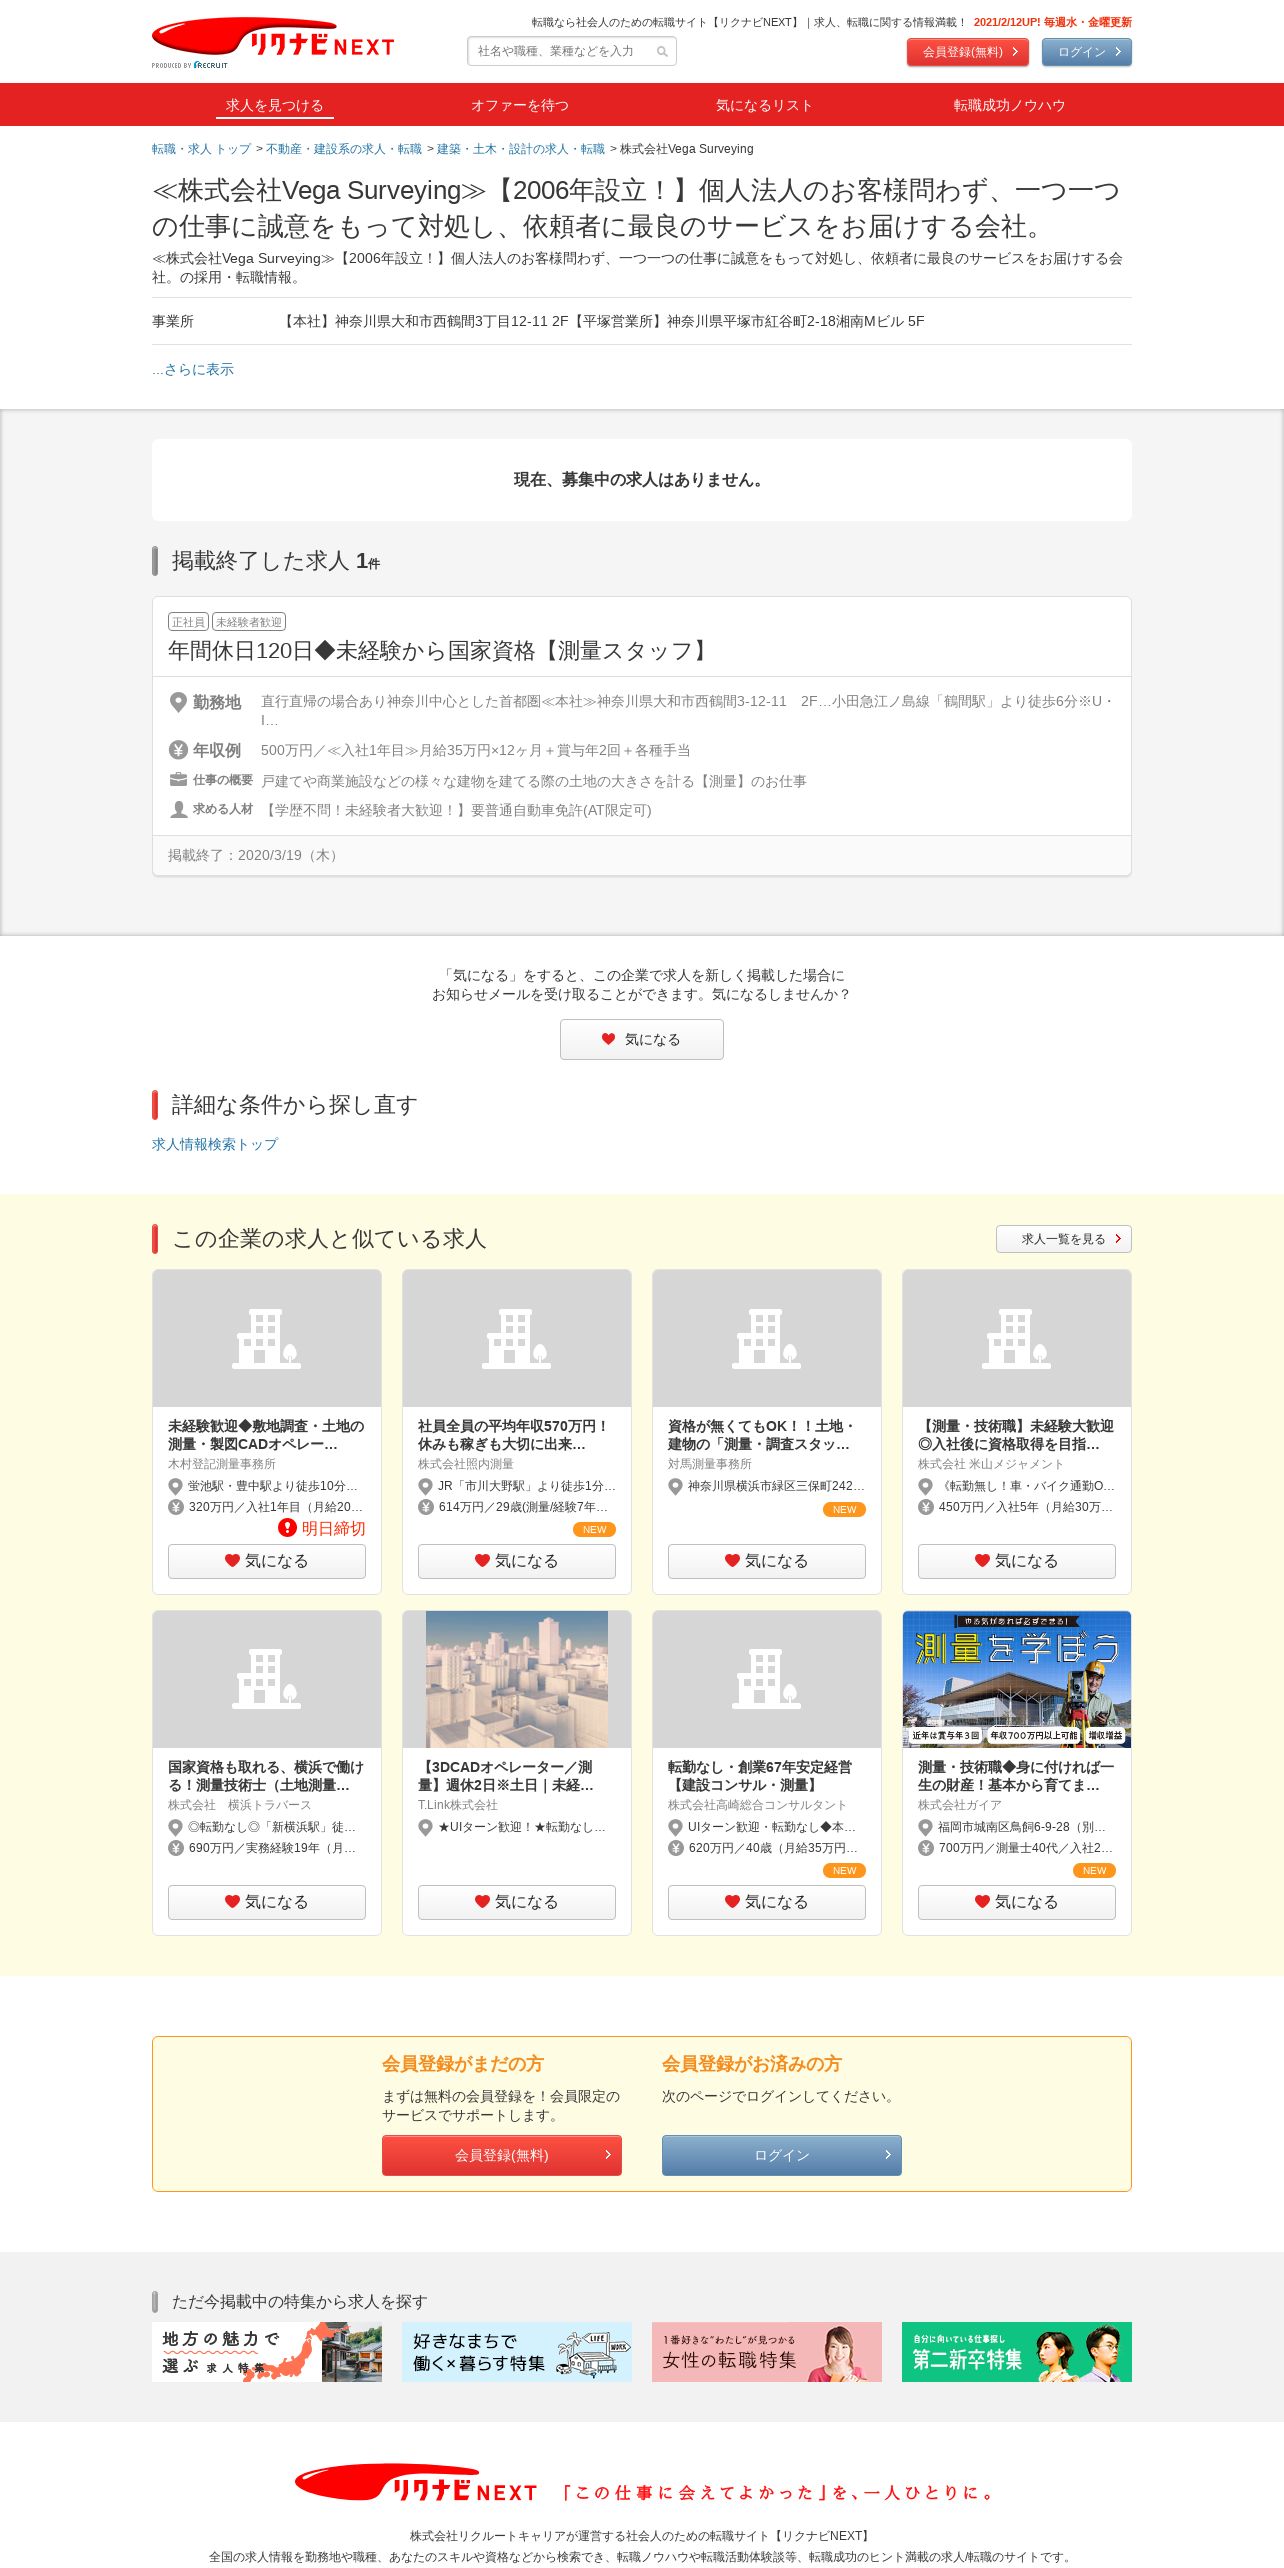Image resolution: width=1284 pixels, height=2568 pixels.
Task: Click location pin icon on 横浜トラバース card
Action: [x=175, y=1827]
